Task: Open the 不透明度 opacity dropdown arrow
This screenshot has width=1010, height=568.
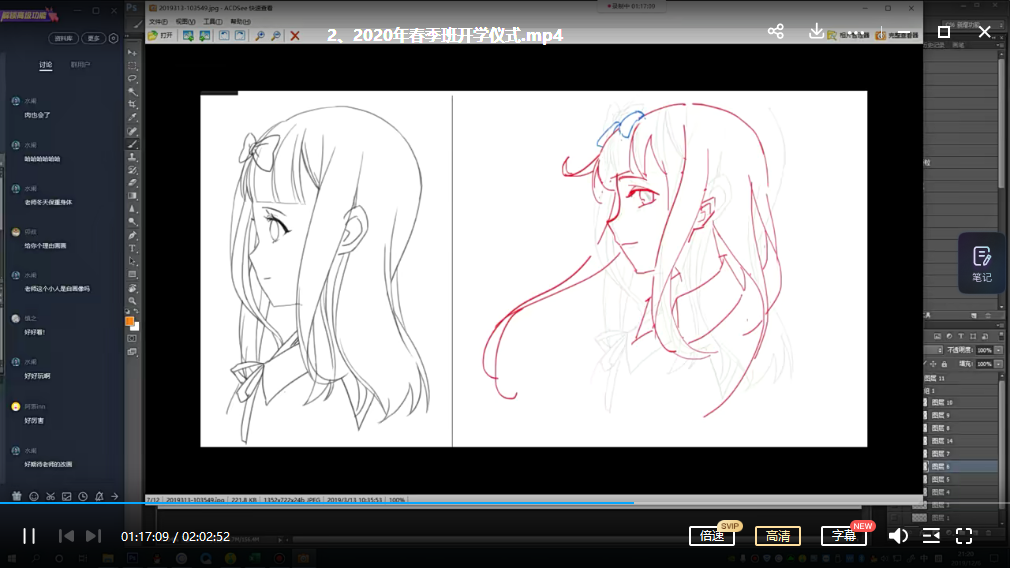Action: click(998, 350)
